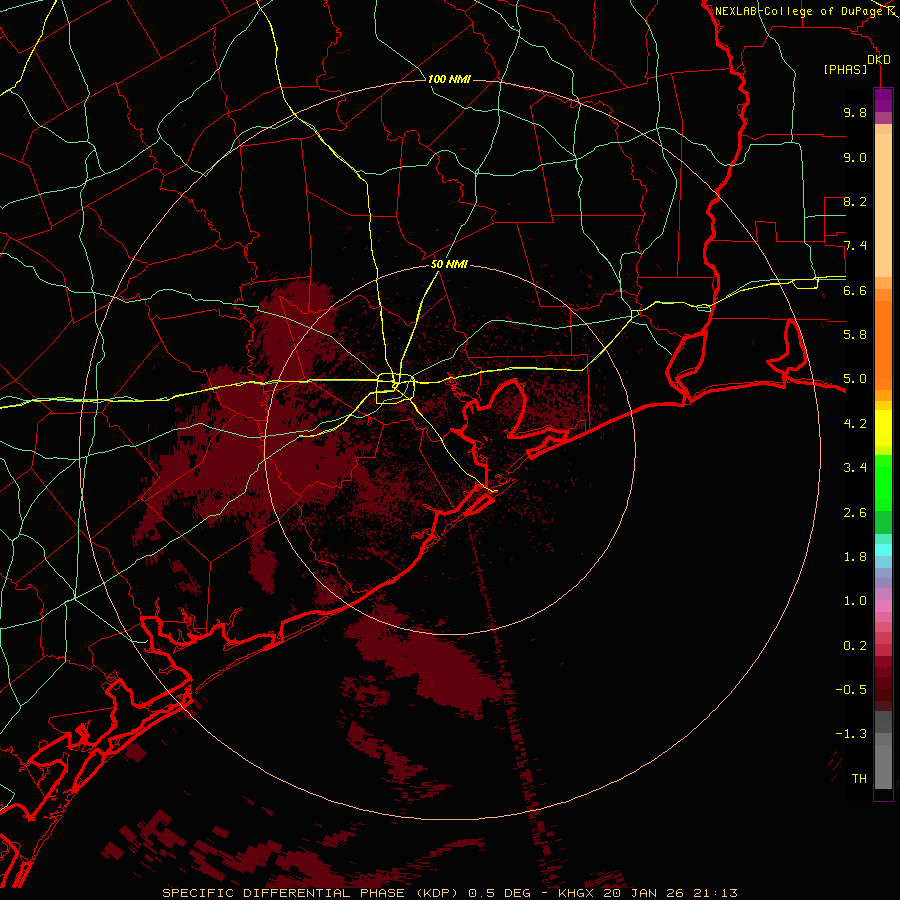Click the 4.2 value on the color scale
This screenshot has width=900, height=900.
[855, 424]
